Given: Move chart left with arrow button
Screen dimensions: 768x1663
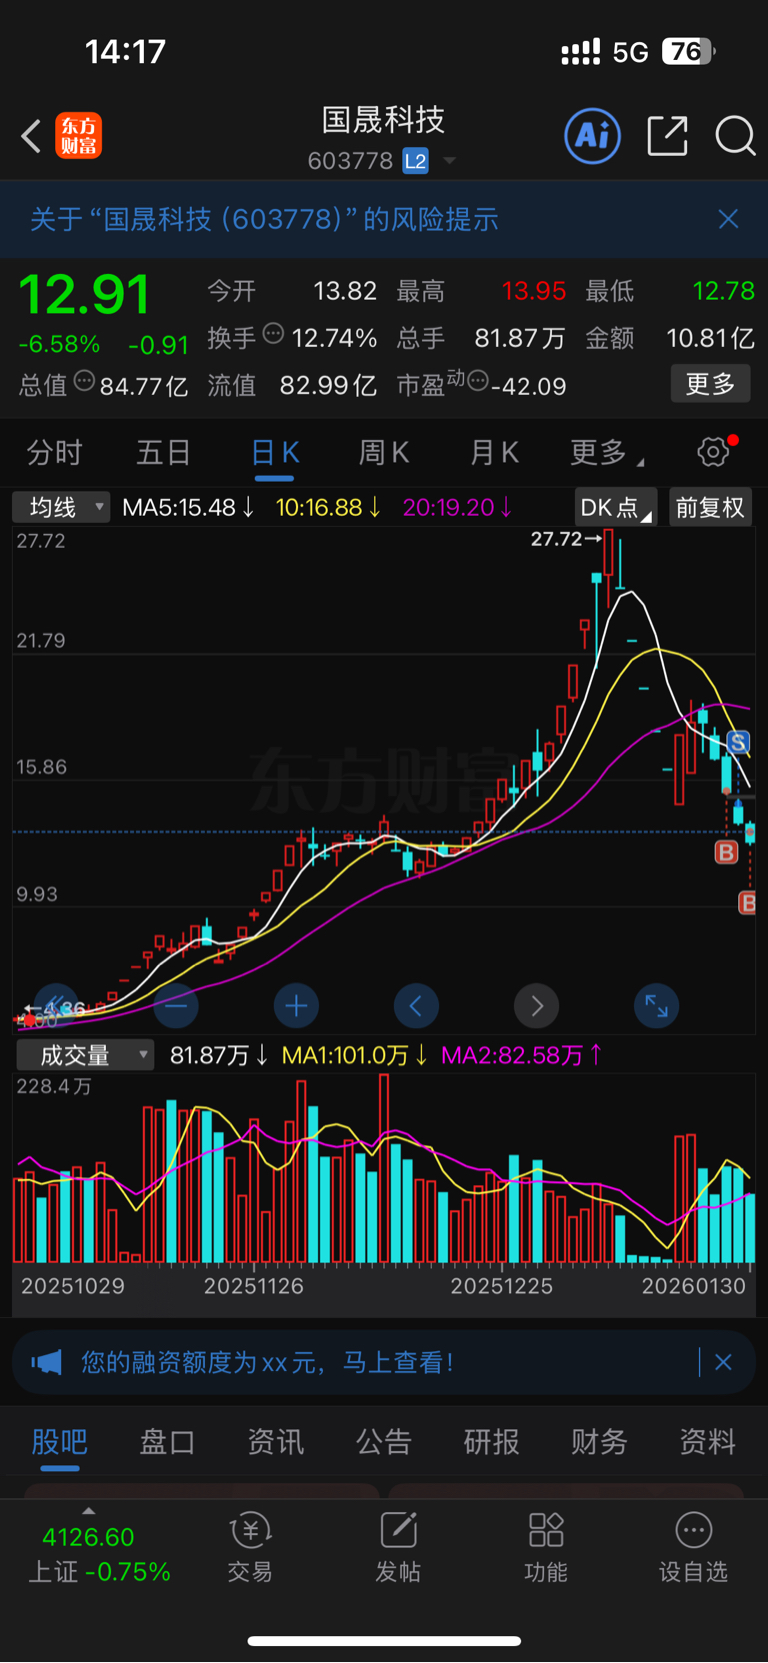Looking at the screenshot, I should pos(416,1006).
